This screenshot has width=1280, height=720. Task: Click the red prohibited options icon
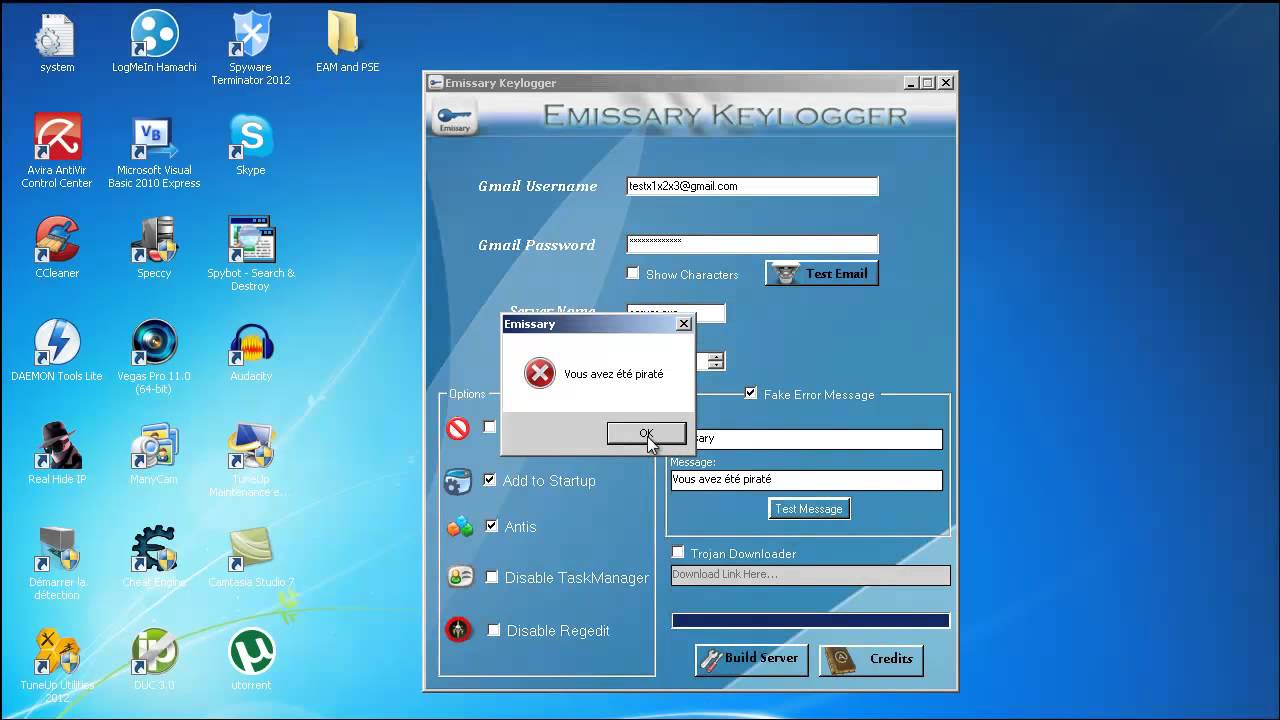click(458, 429)
